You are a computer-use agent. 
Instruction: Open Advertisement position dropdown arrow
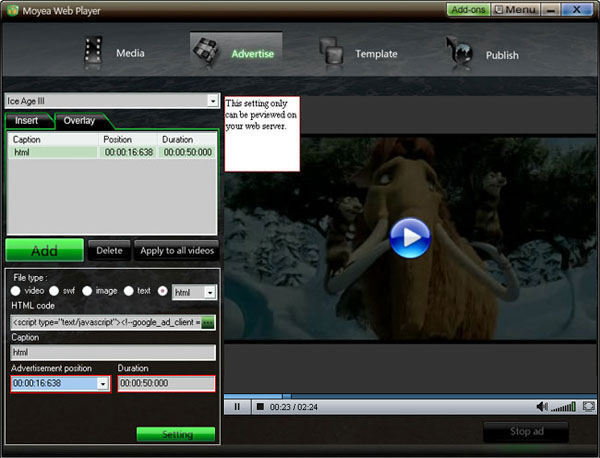pyautogui.click(x=103, y=383)
